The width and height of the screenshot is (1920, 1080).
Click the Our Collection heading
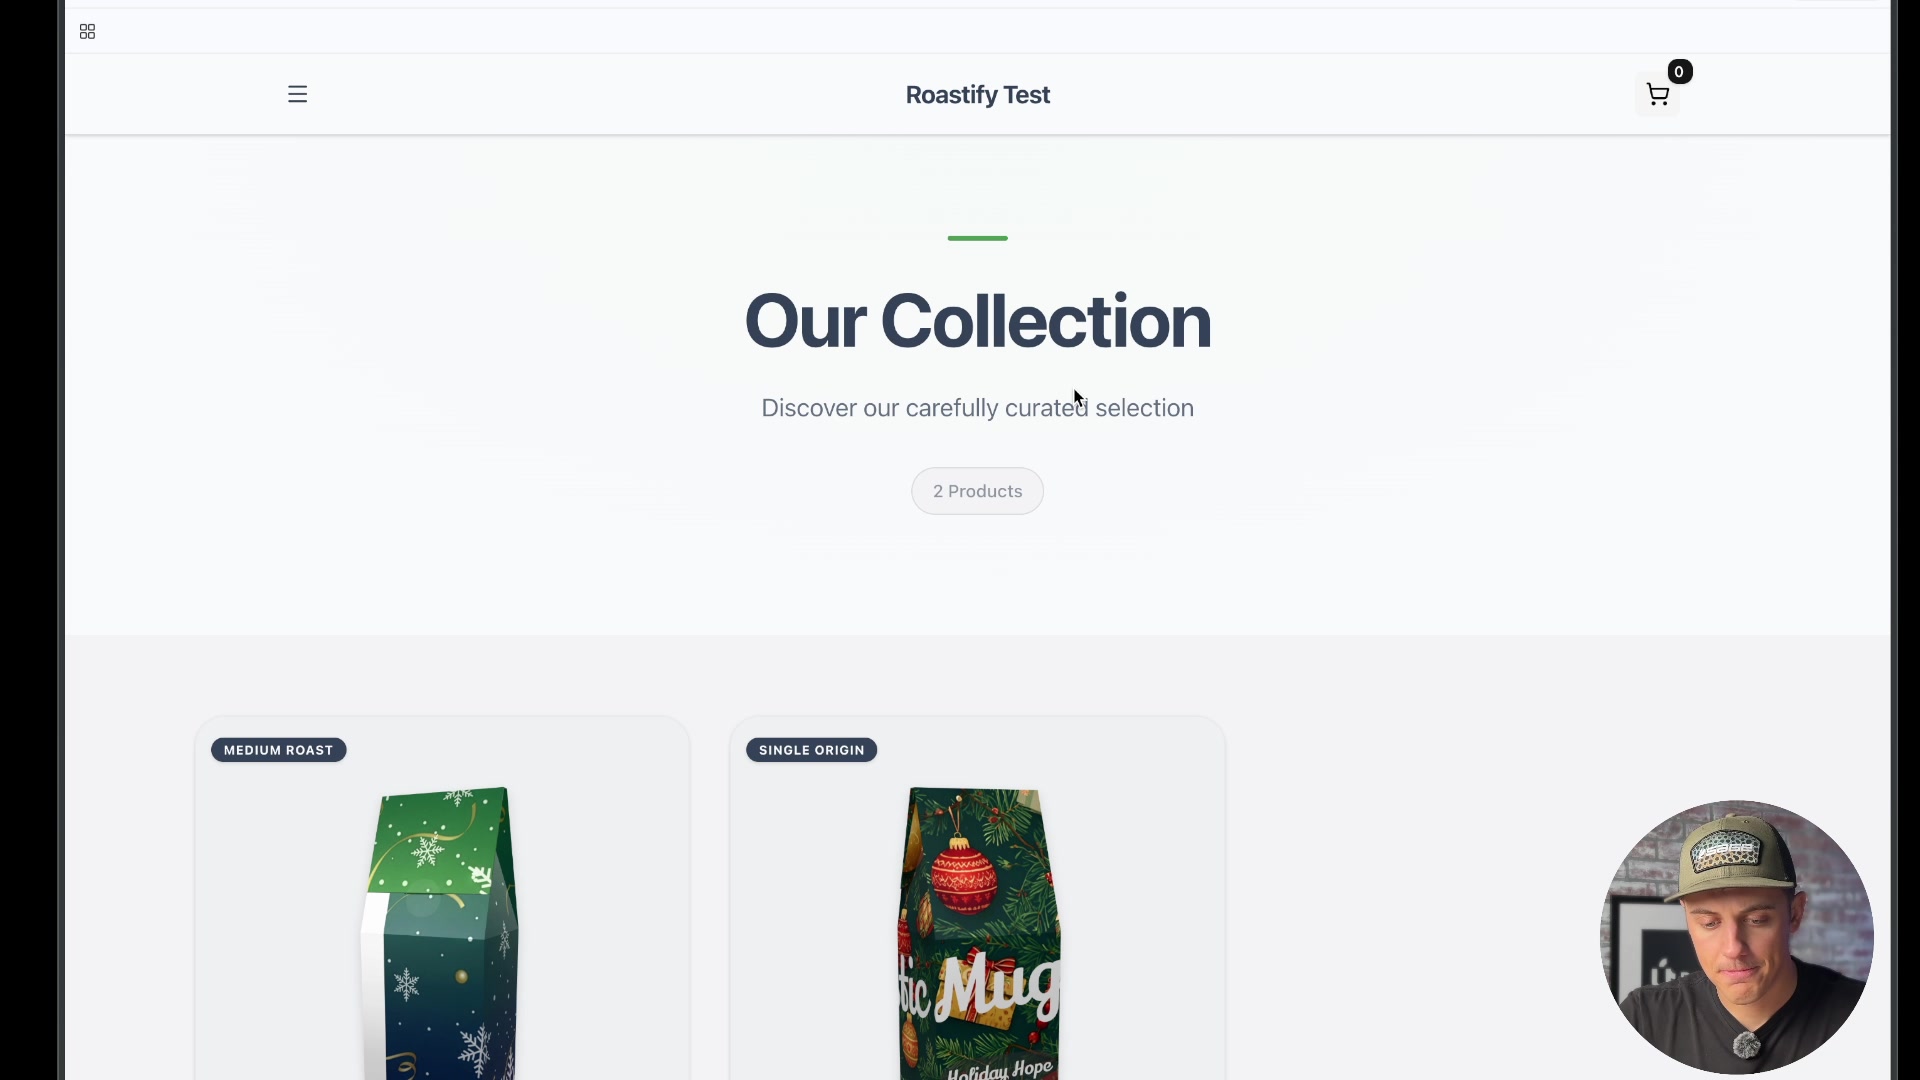point(977,321)
